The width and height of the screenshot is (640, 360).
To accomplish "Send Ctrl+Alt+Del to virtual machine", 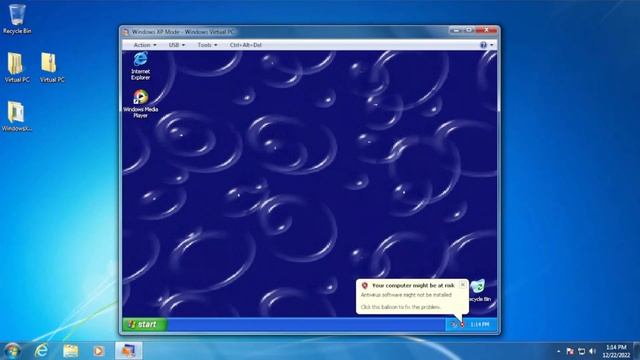I will click(x=246, y=45).
